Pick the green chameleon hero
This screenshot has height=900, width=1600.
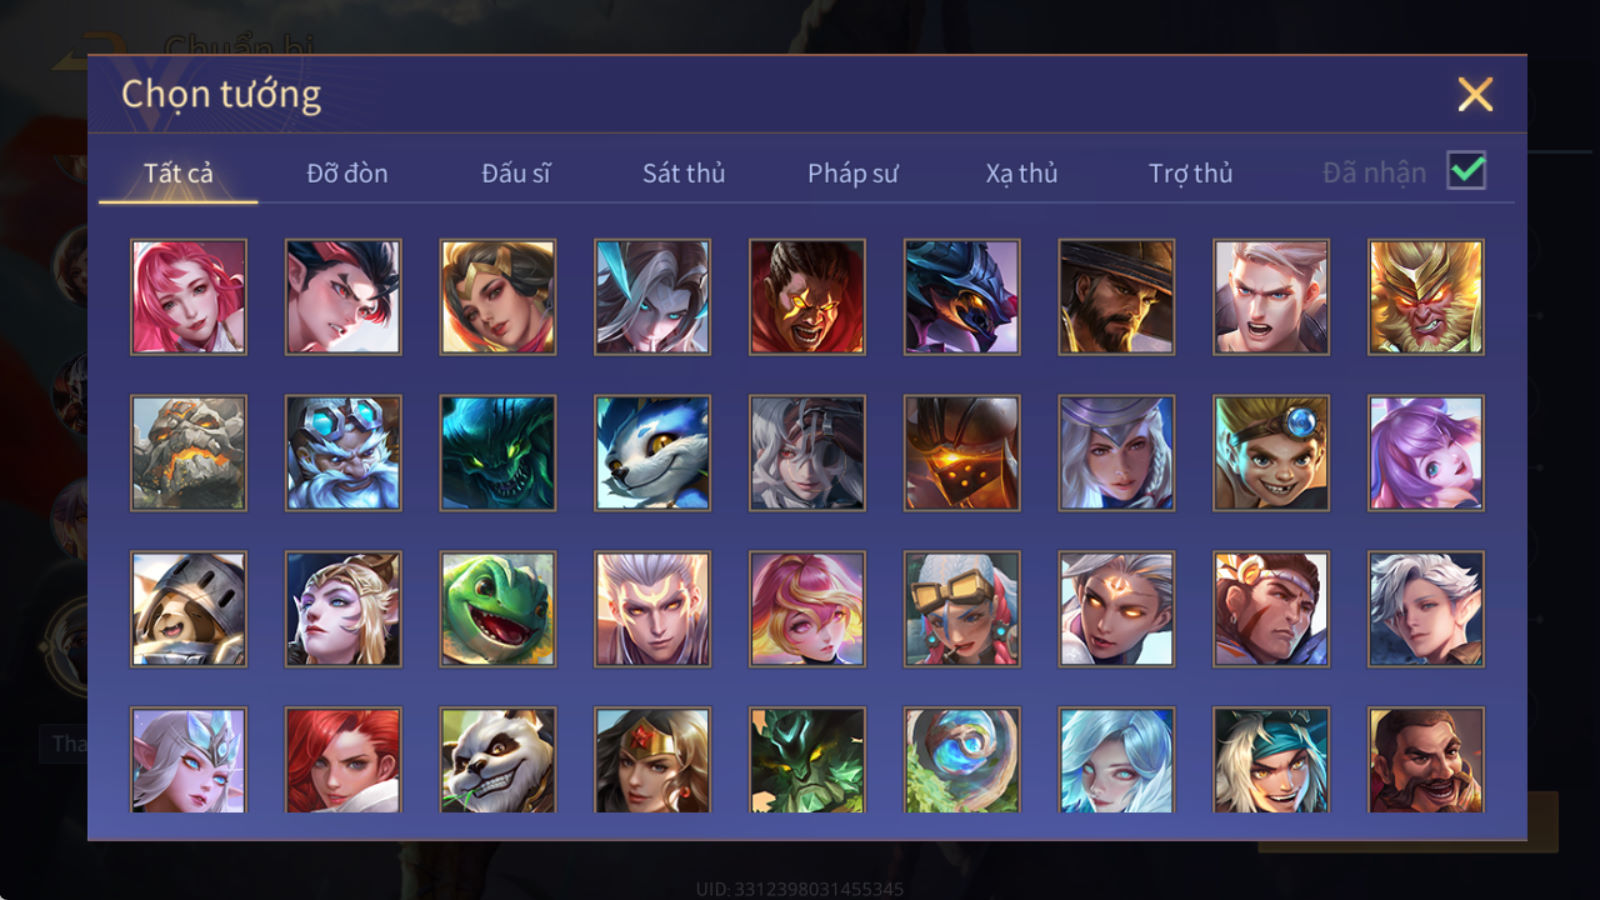click(498, 609)
